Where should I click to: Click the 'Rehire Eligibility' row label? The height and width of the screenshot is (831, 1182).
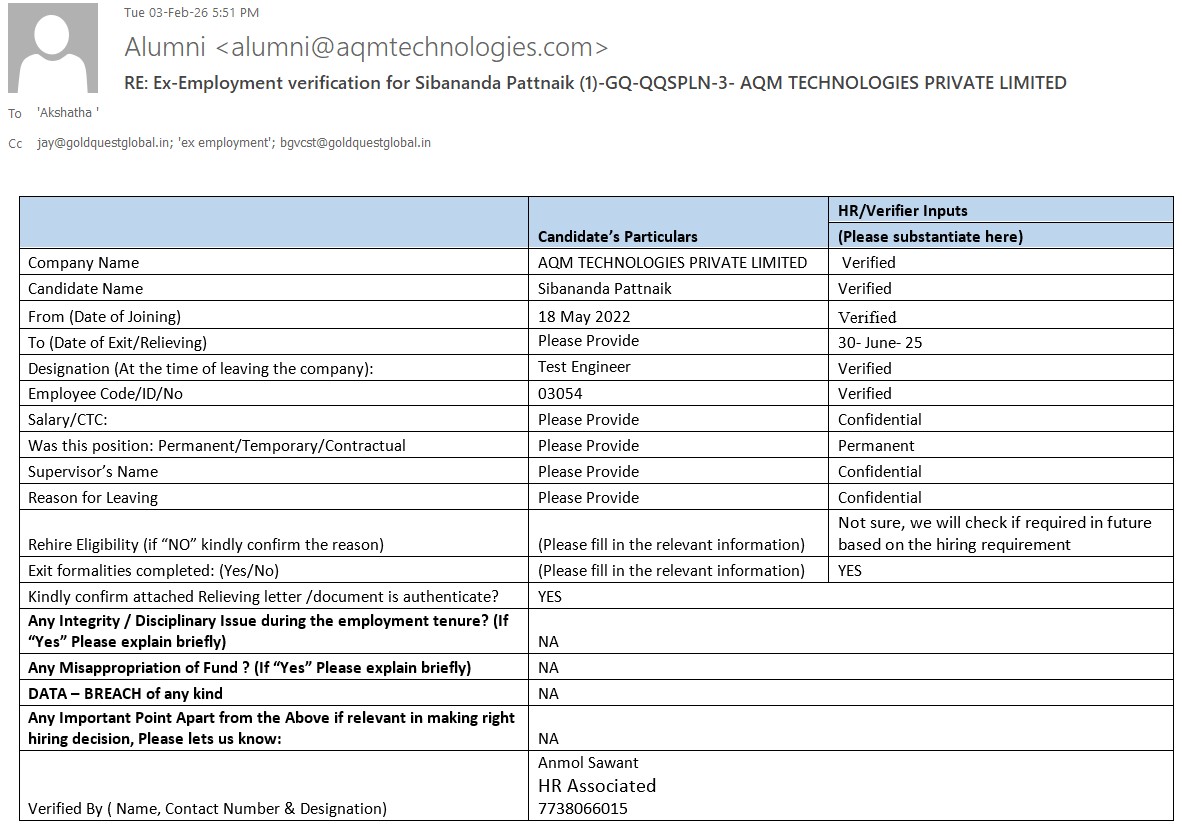point(206,544)
